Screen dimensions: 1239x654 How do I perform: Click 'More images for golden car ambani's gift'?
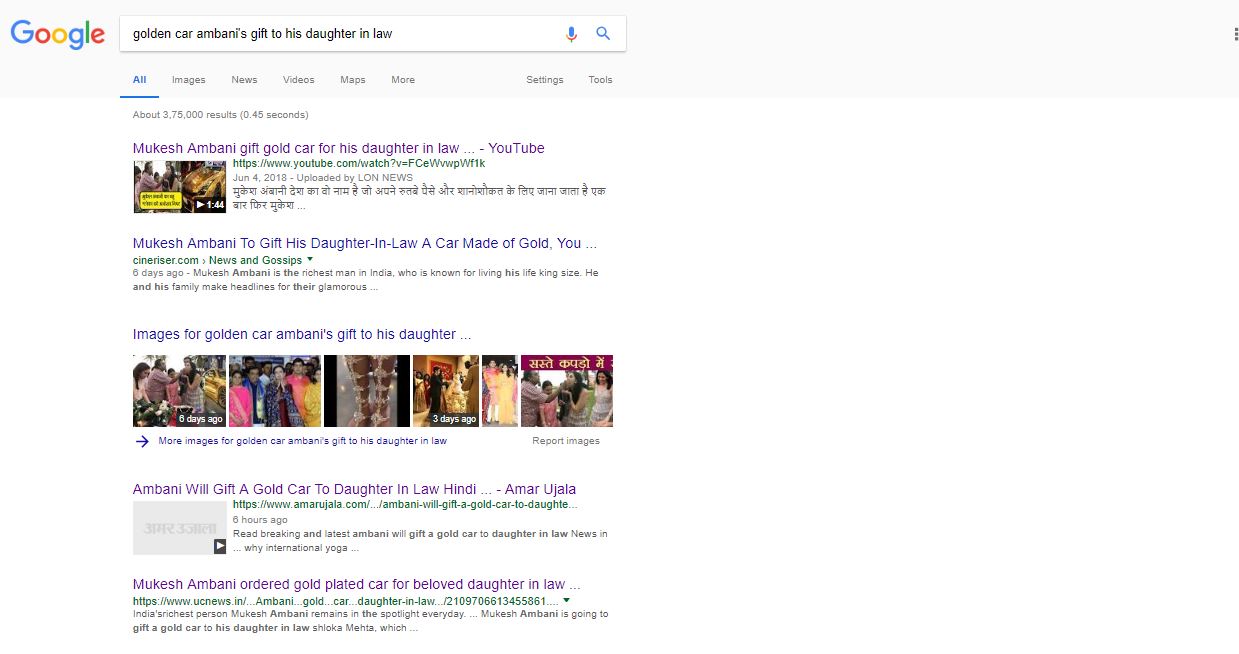303,441
